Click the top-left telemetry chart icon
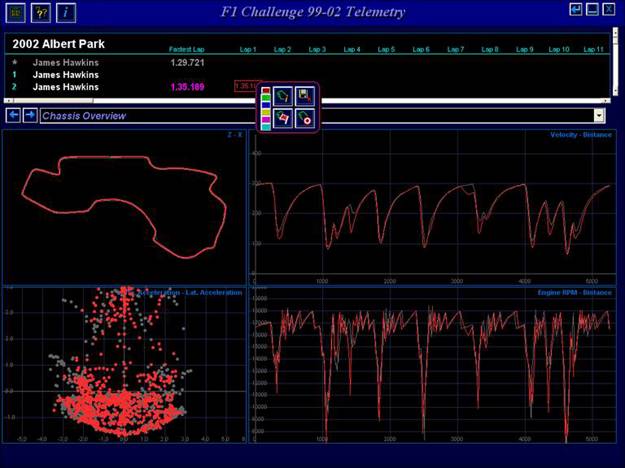 point(18,11)
